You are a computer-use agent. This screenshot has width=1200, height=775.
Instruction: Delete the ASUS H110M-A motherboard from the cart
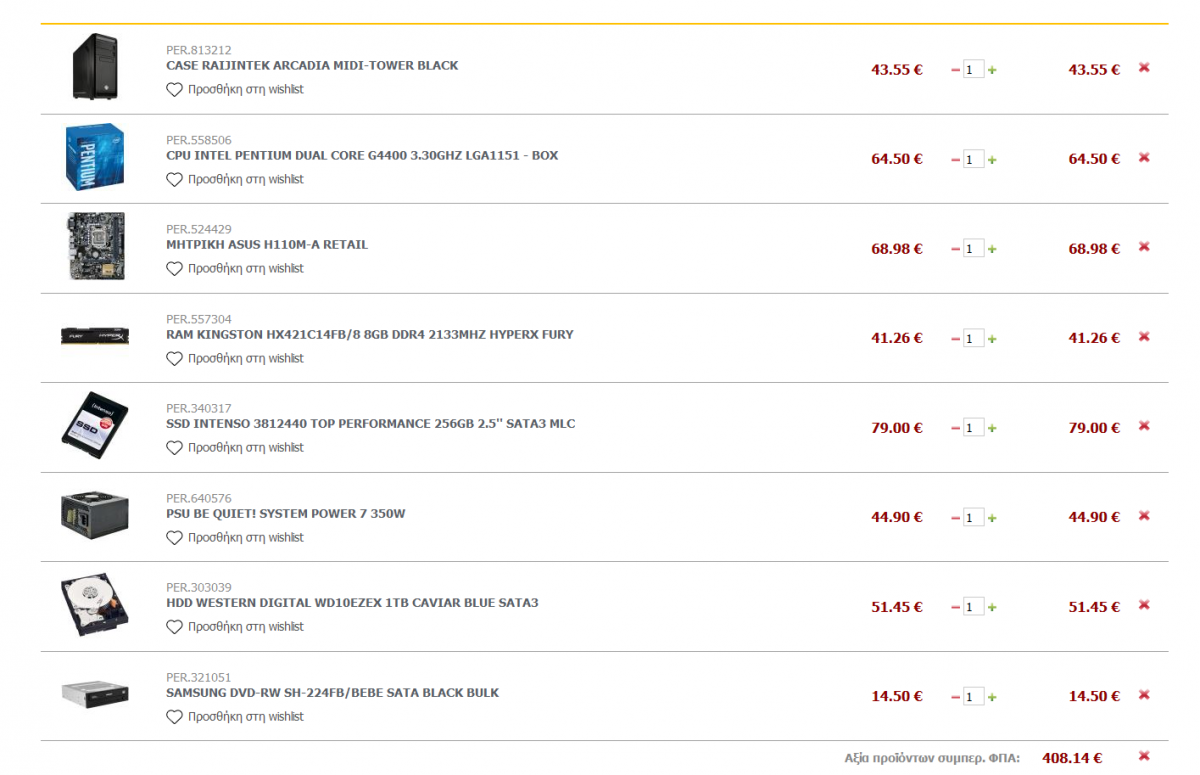click(x=1144, y=247)
